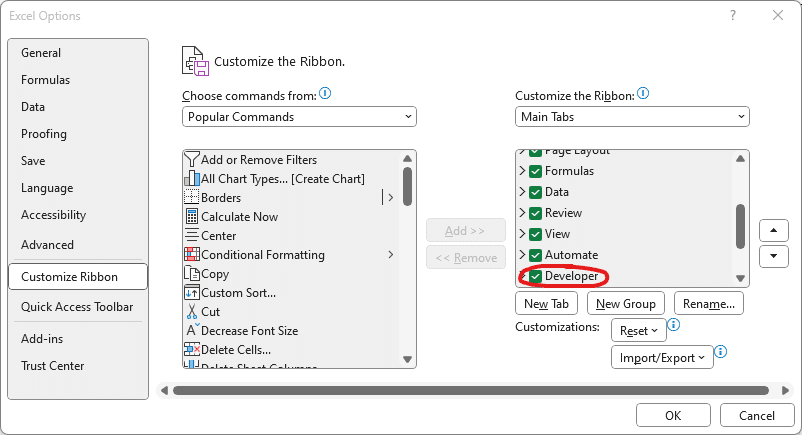Disable the Review tab checkbox

click(536, 213)
